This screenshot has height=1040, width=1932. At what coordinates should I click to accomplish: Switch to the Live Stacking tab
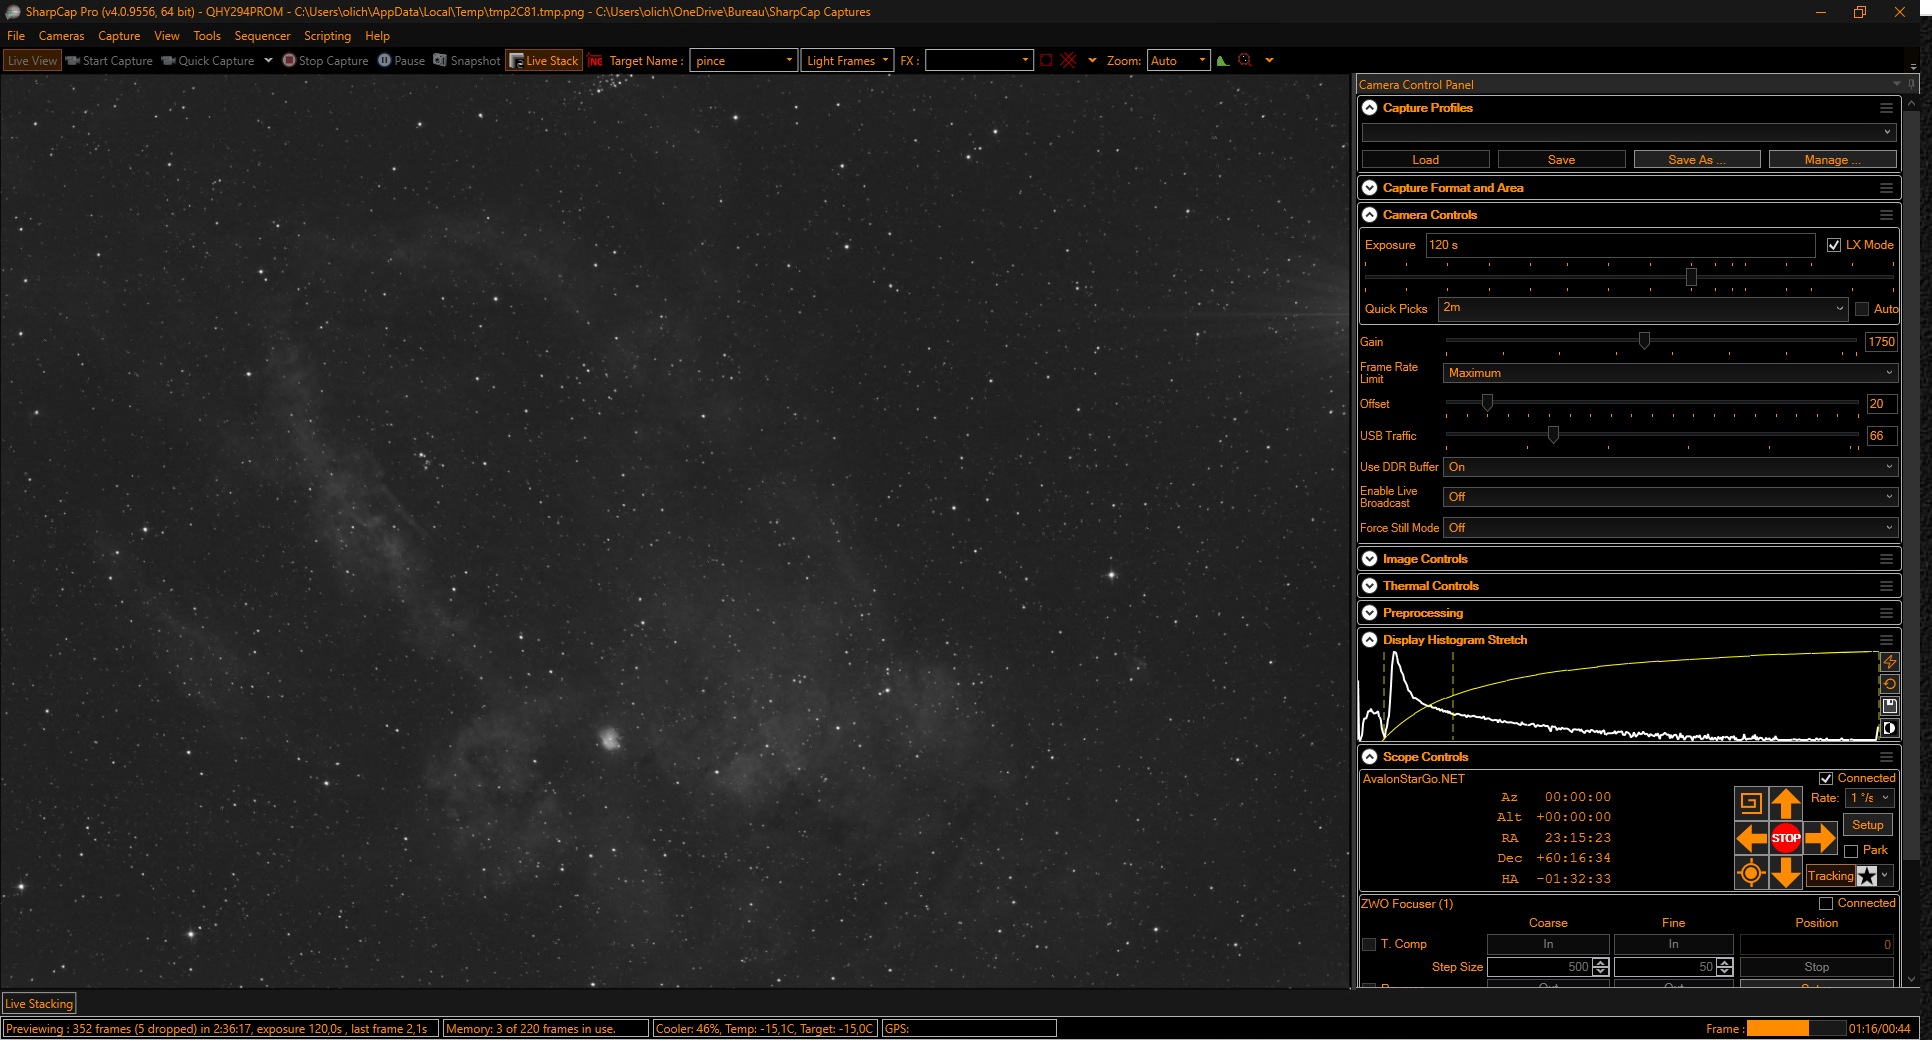click(39, 1004)
